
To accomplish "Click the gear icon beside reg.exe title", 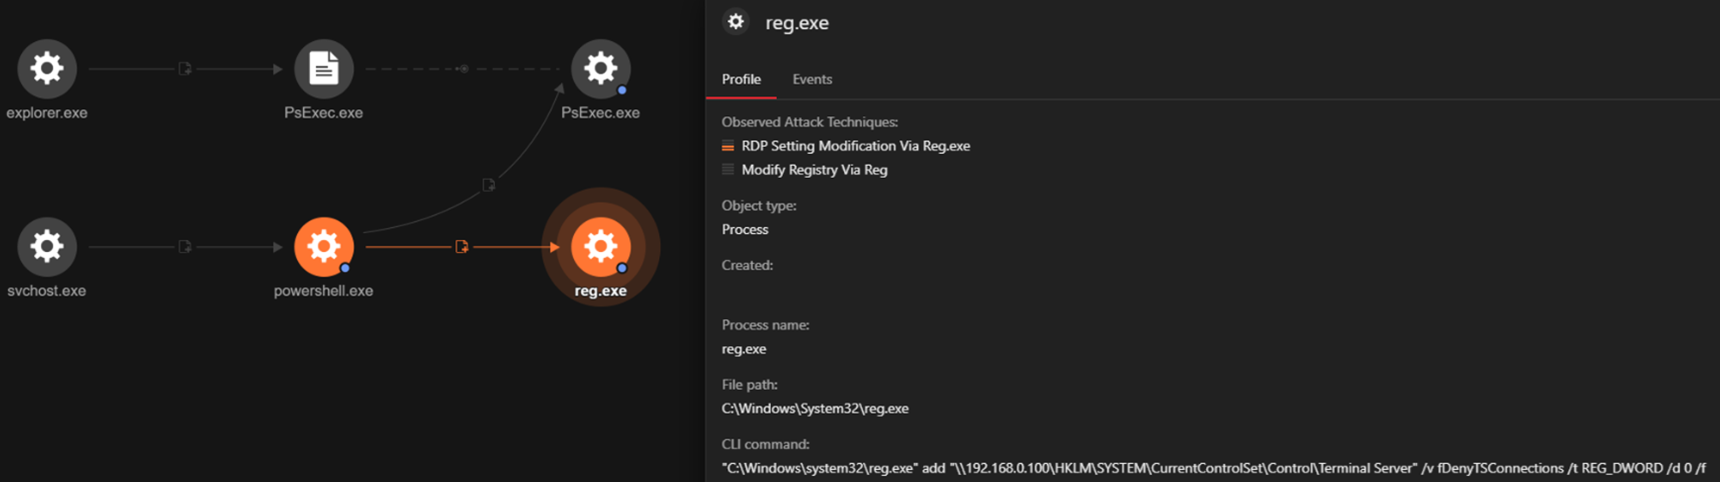I will (x=736, y=22).
